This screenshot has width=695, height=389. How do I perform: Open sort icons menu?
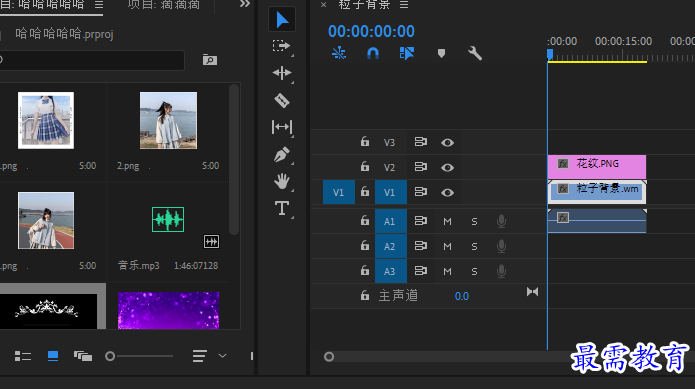pyautogui.click(x=199, y=356)
